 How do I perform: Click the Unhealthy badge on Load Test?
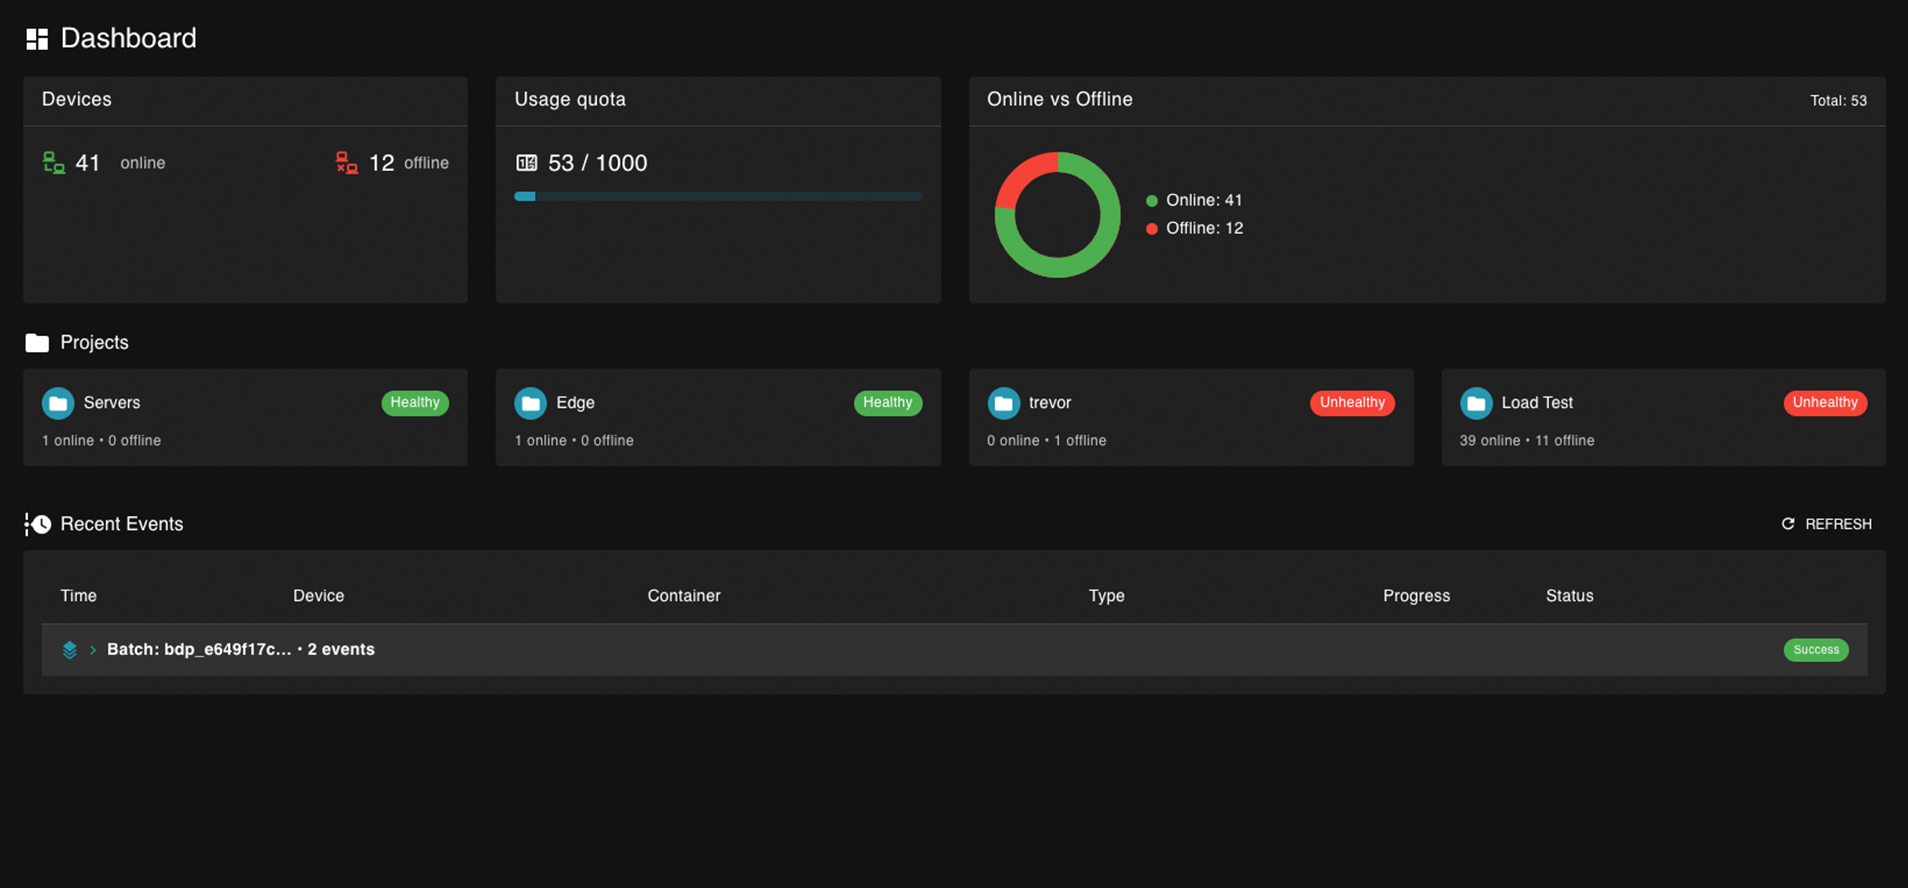(1825, 403)
